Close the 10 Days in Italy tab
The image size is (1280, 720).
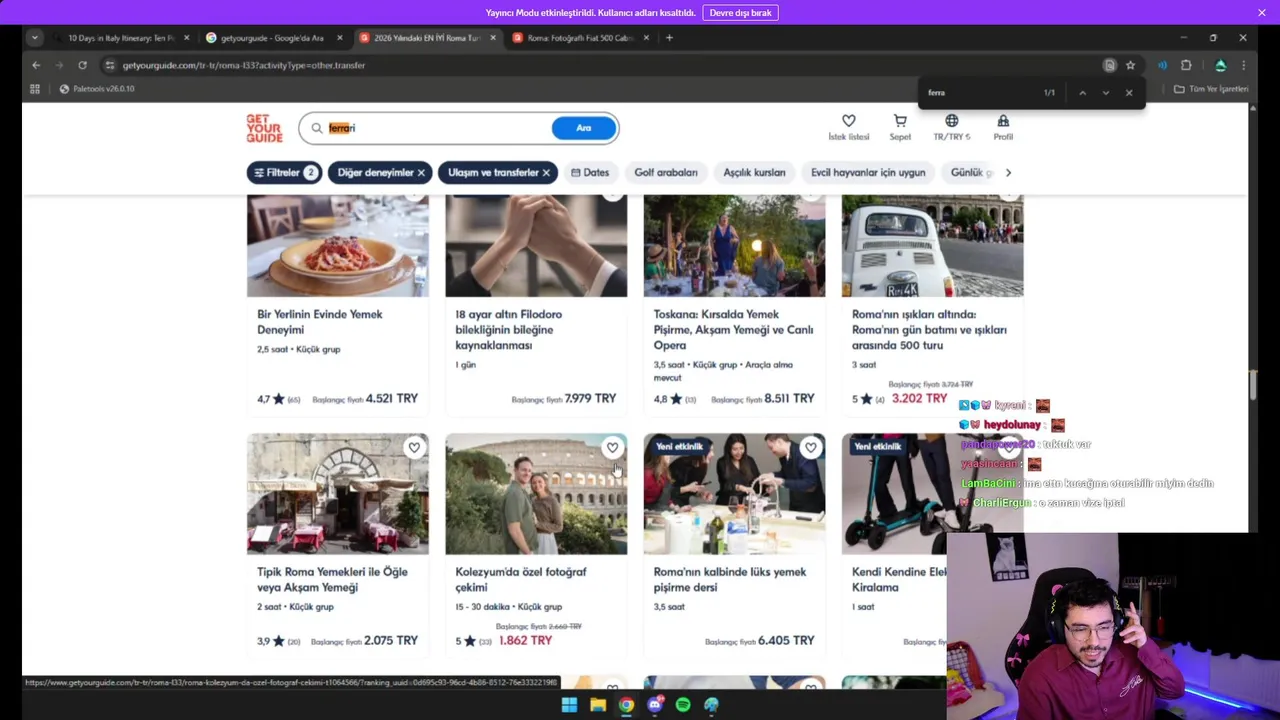click(x=186, y=38)
